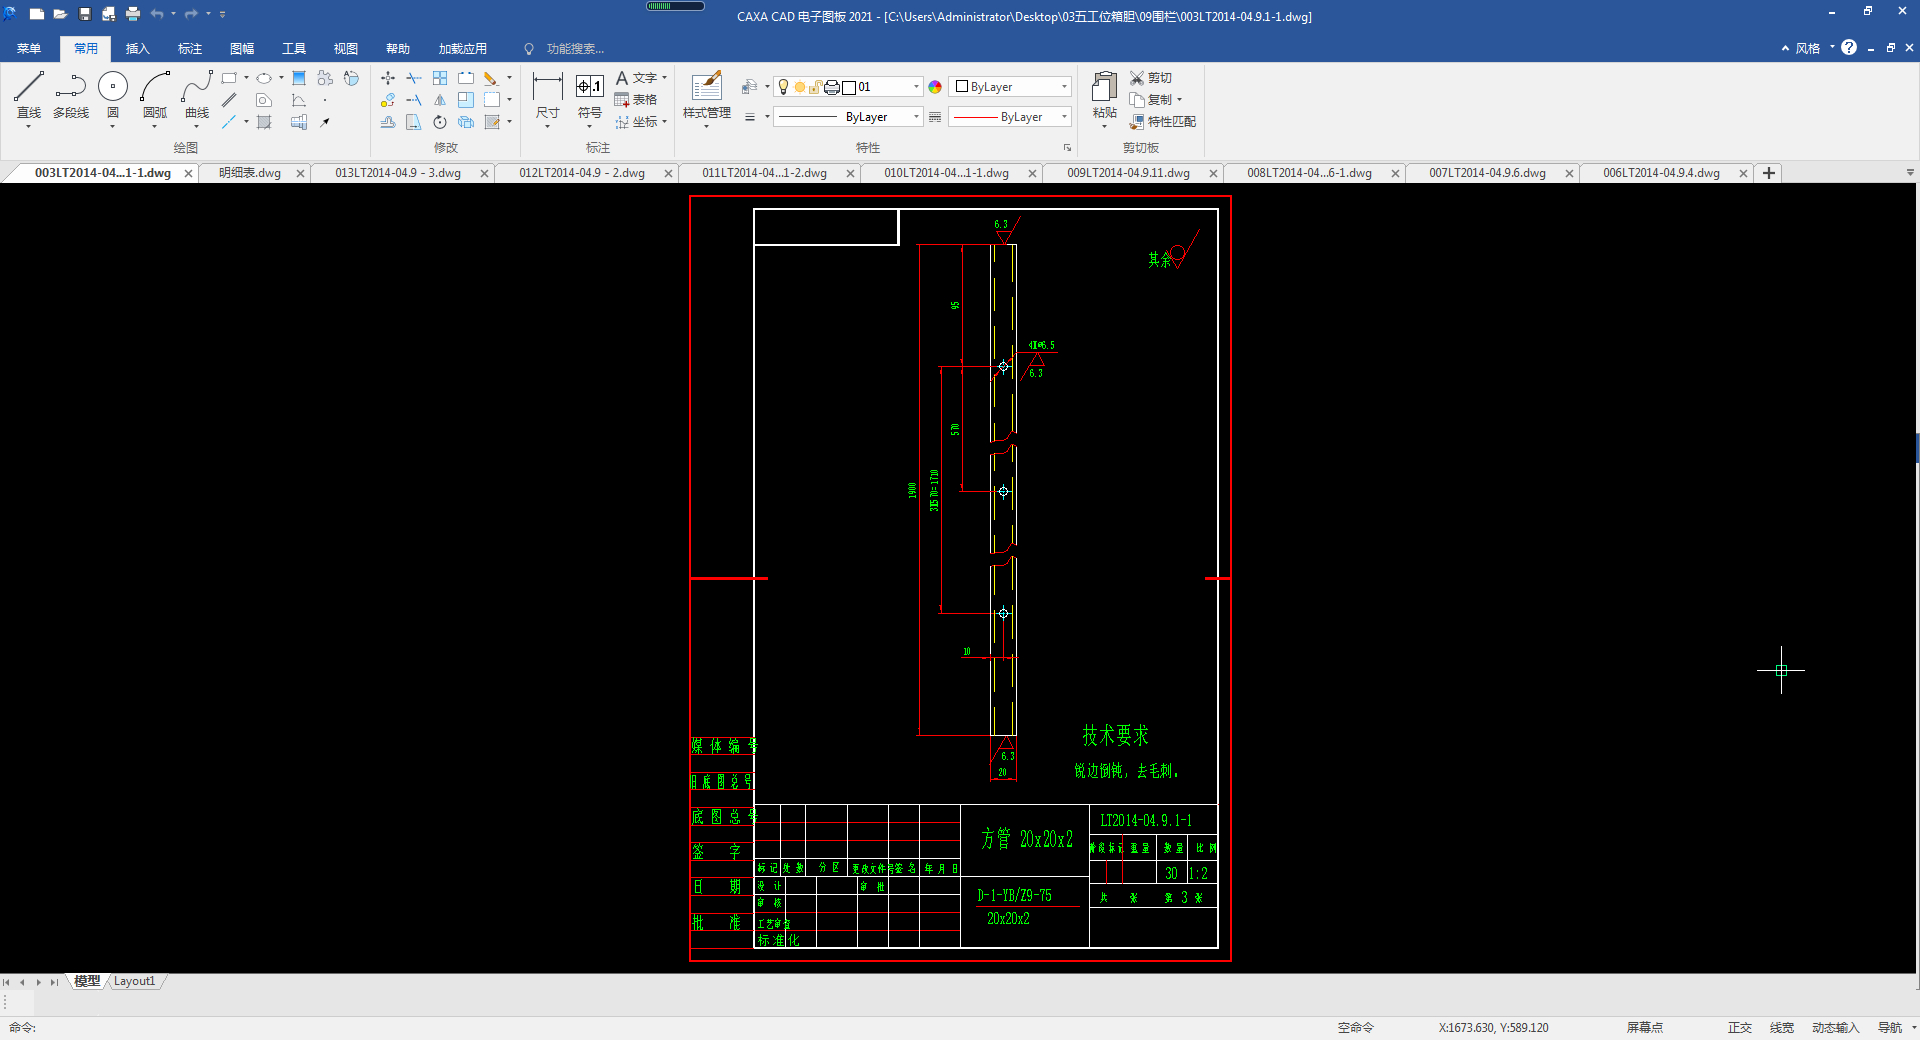Open the 尺寸 dimension tool
Viewport: 1920px width, 1040px height.
pyautogui.click(x=547, y=95)
